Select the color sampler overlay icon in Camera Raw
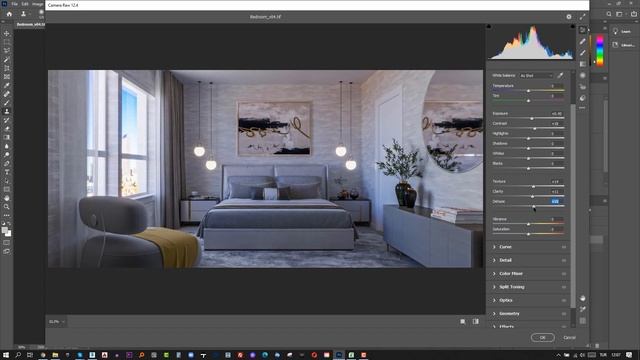 pos(582,309)
